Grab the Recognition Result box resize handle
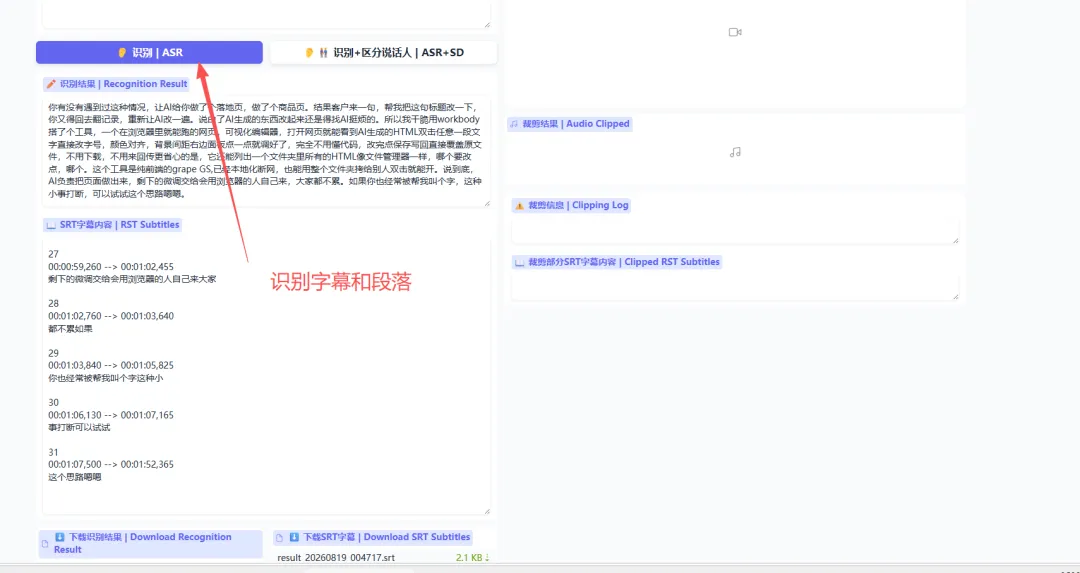1080x573 pixels. (x=487, y=202)
